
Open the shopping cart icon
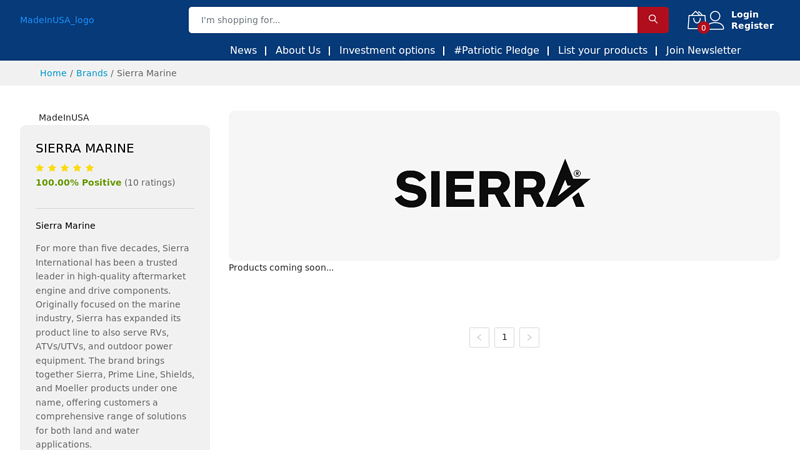(696, 20)
